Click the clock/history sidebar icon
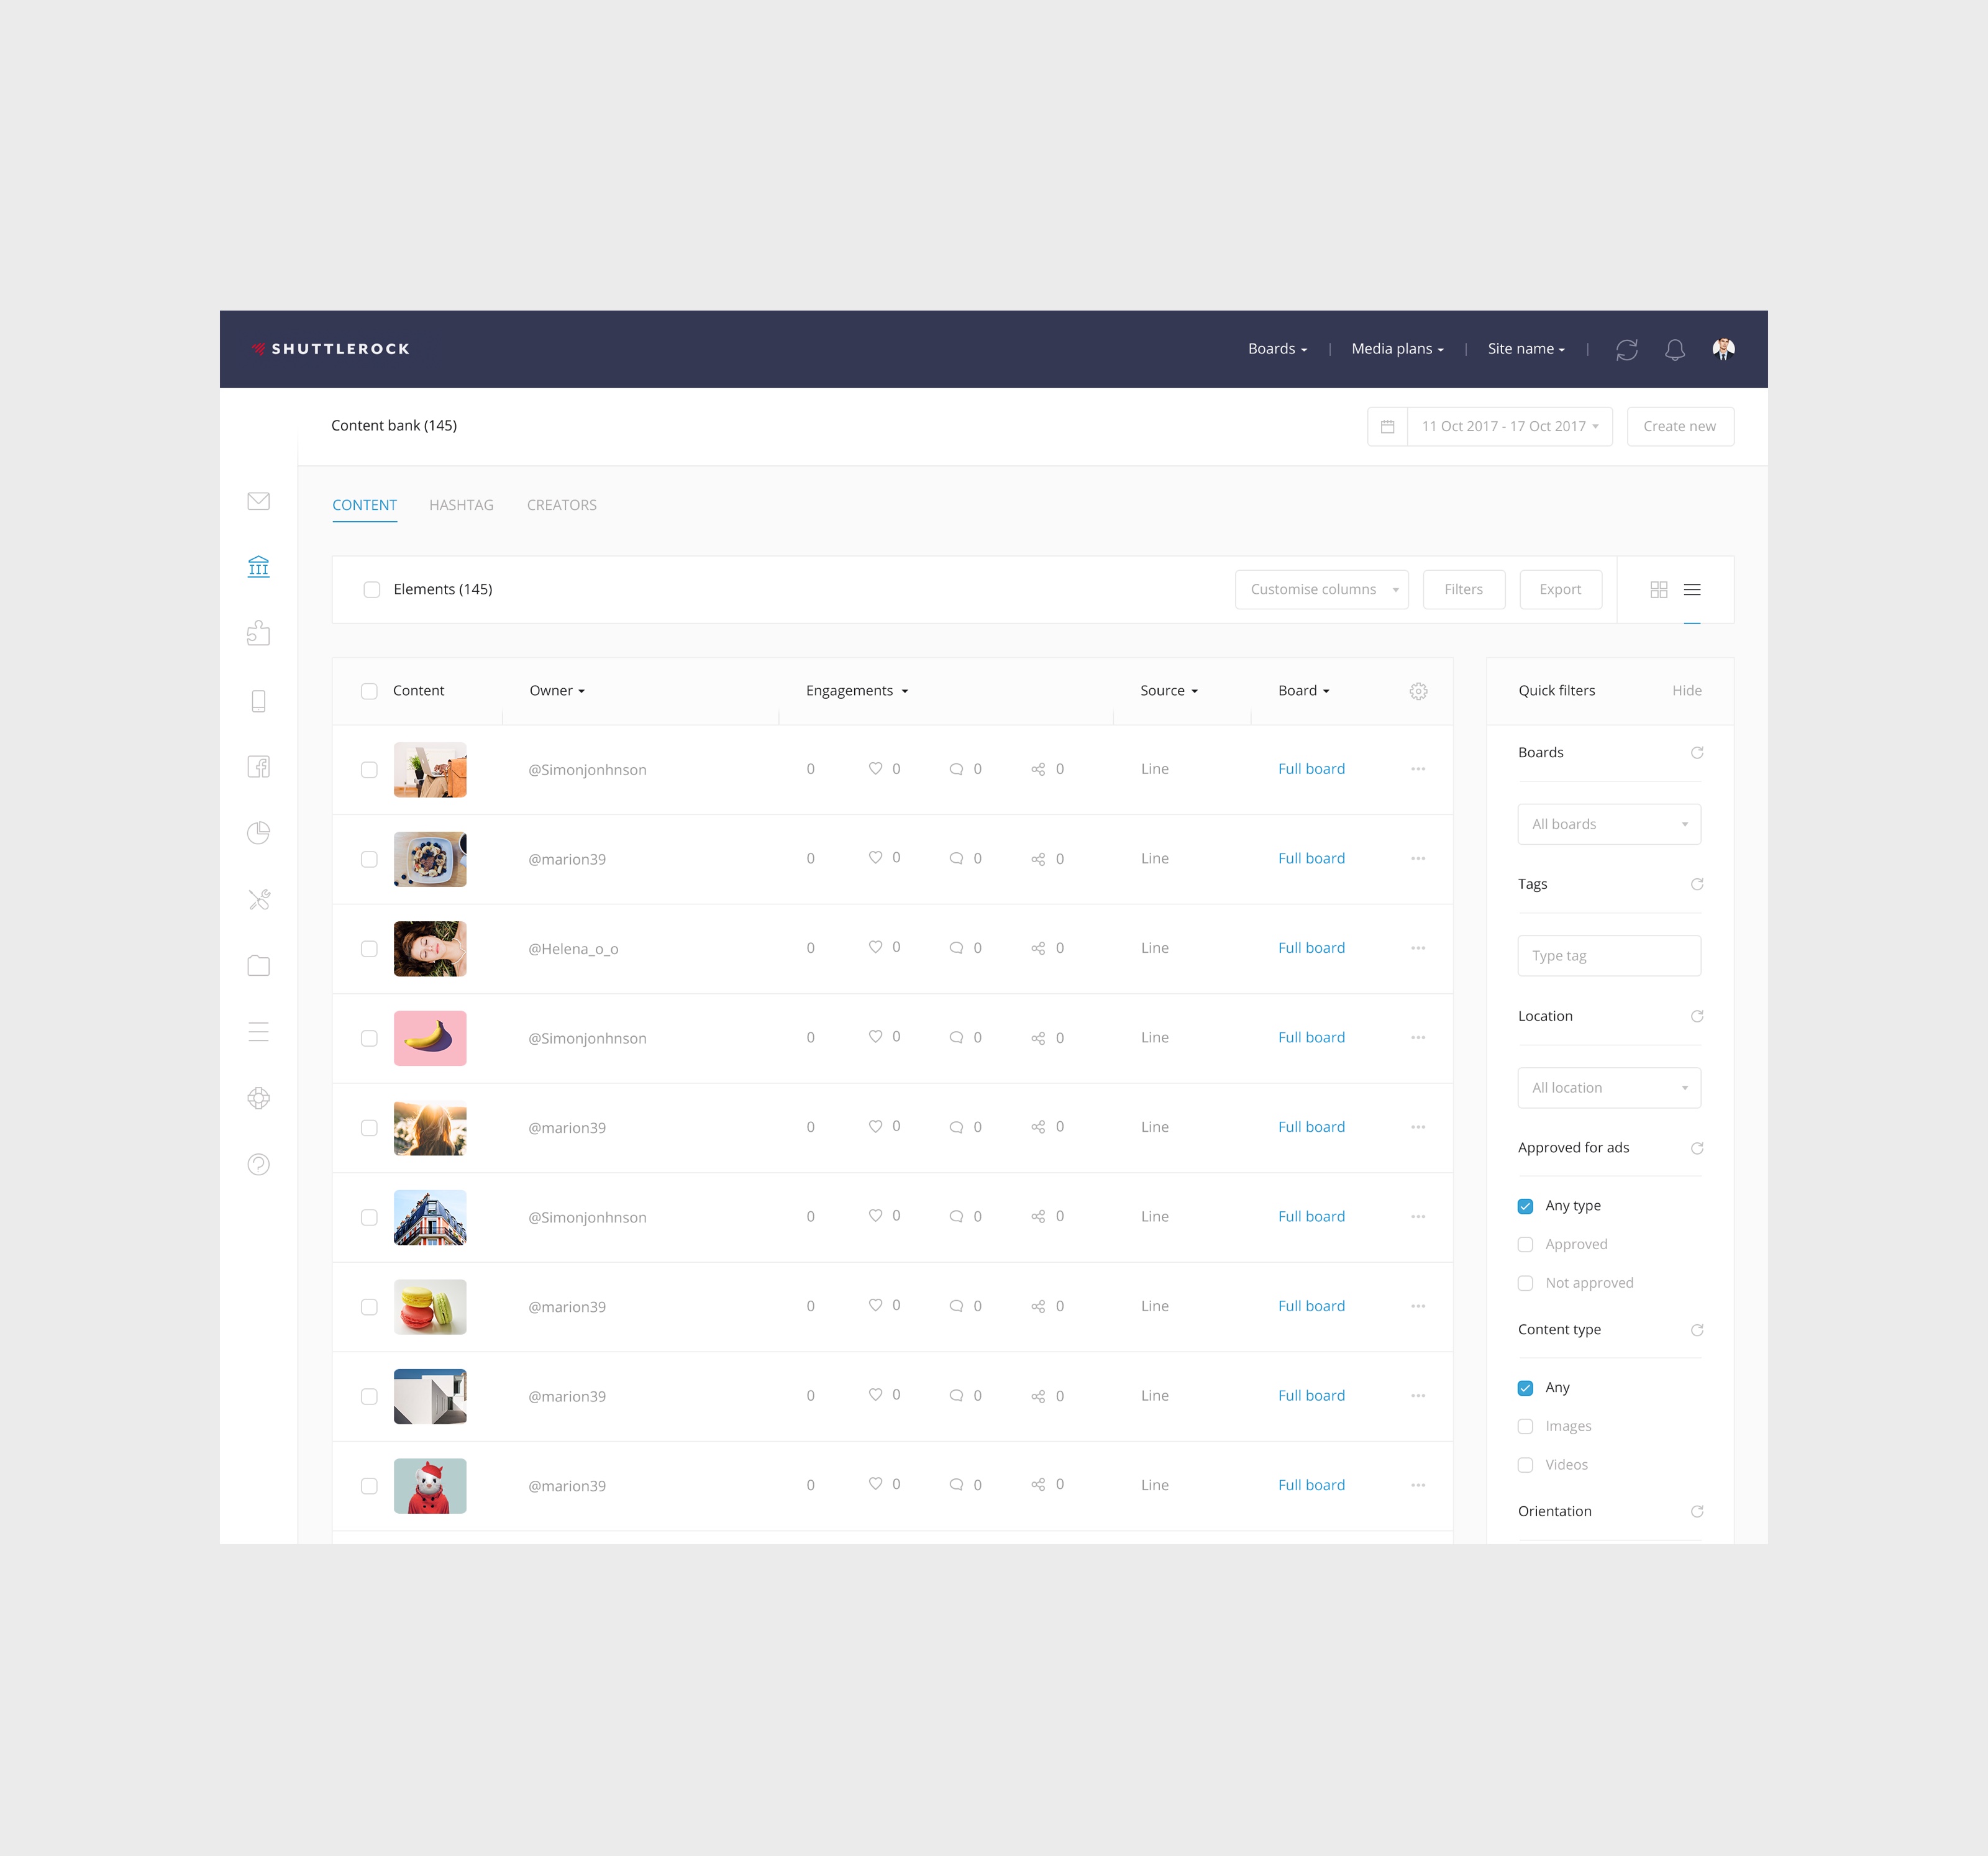Image resolution: width=1988 pixels, height=1856 pixels. 258,832
